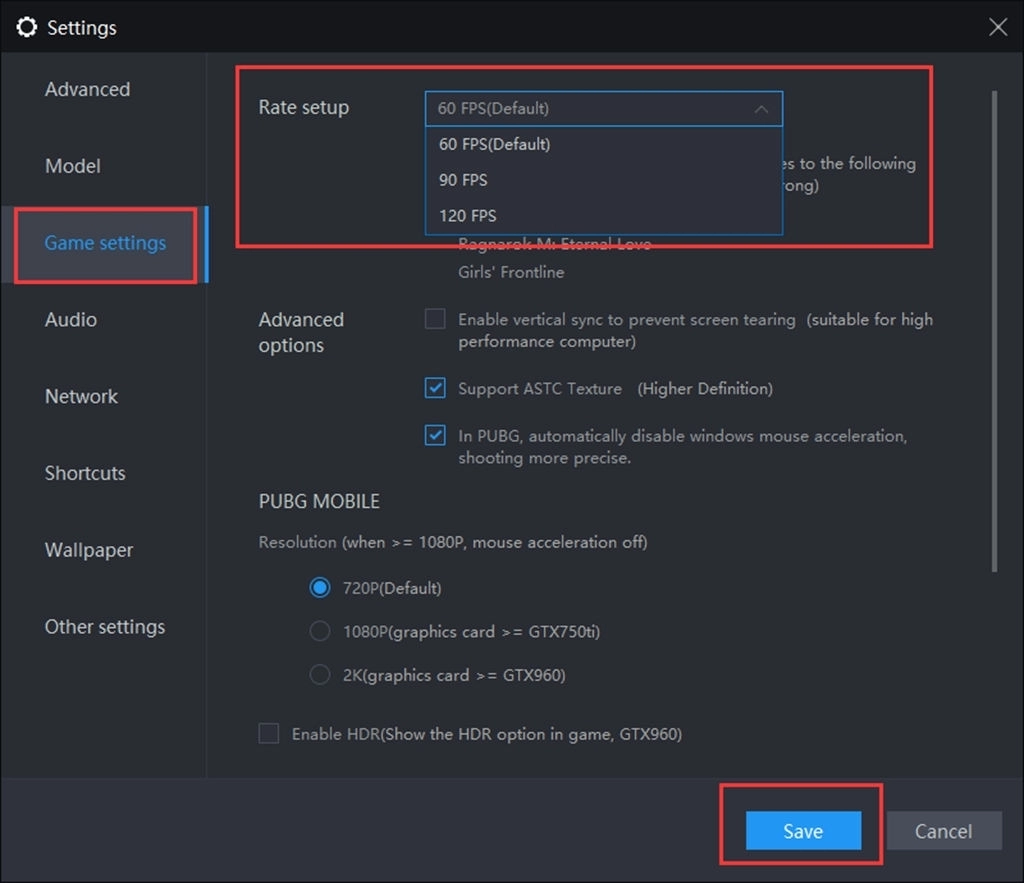Click the Rate setup label
This screenshot has height=883, width=1024.
click(x=304, y=108)
